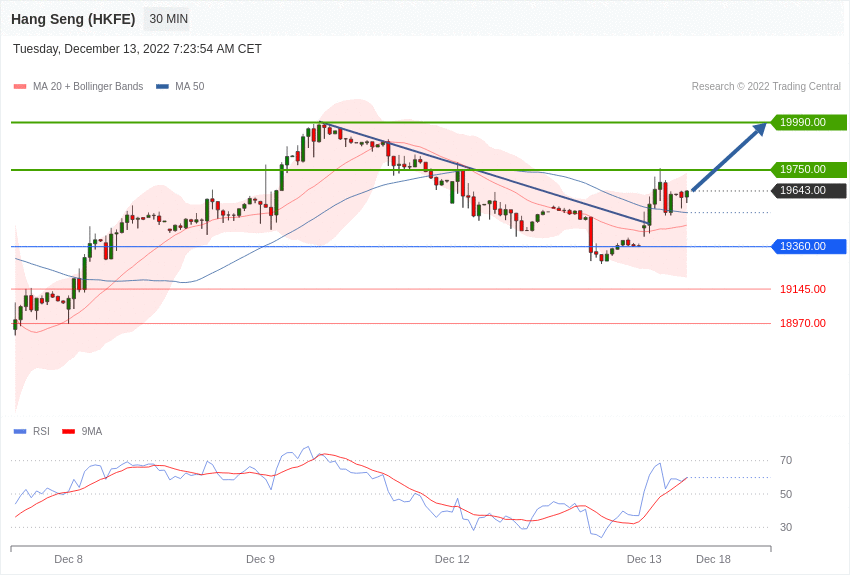Image resolution: width=850 pixels, height=576 pixels.
Task: Click the RSI legend blue swatch
Action: coord(20,432)
